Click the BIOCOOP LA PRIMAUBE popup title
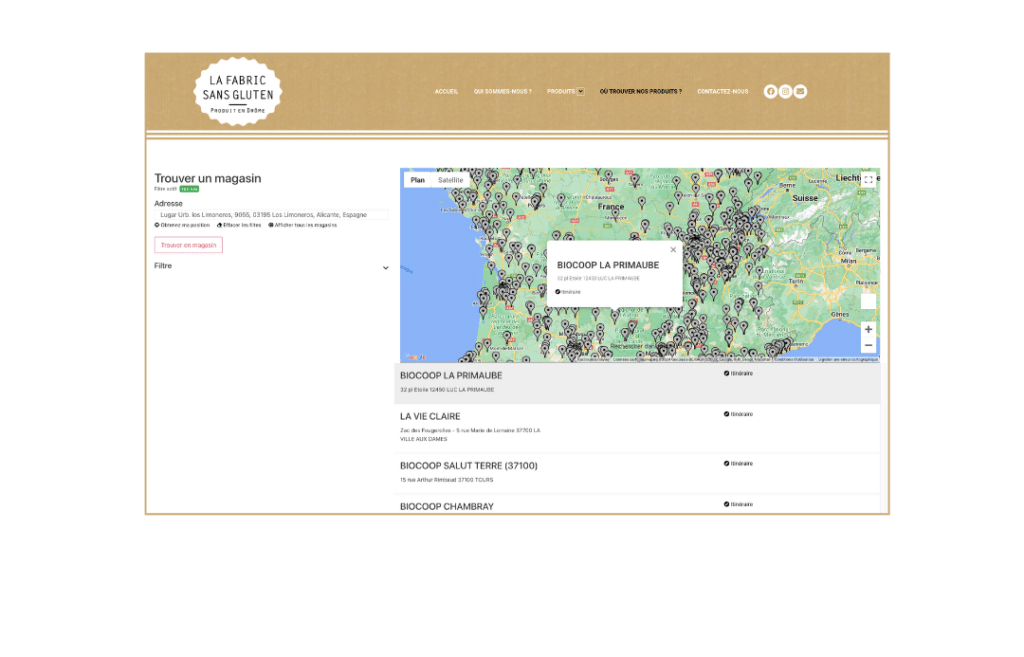Viewport: 1024px width, 657px height. 608,265
